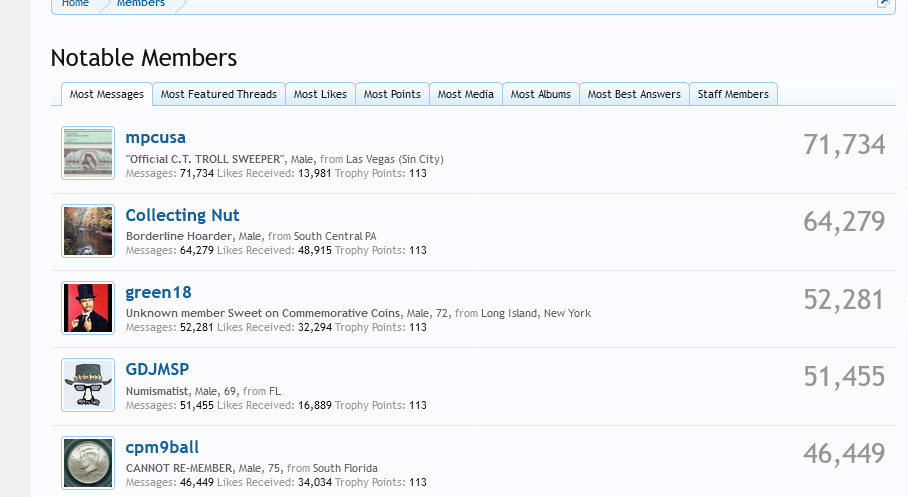
Task: Click Collecting Nut's forest avatar image
Action: [x=87, y=231]
